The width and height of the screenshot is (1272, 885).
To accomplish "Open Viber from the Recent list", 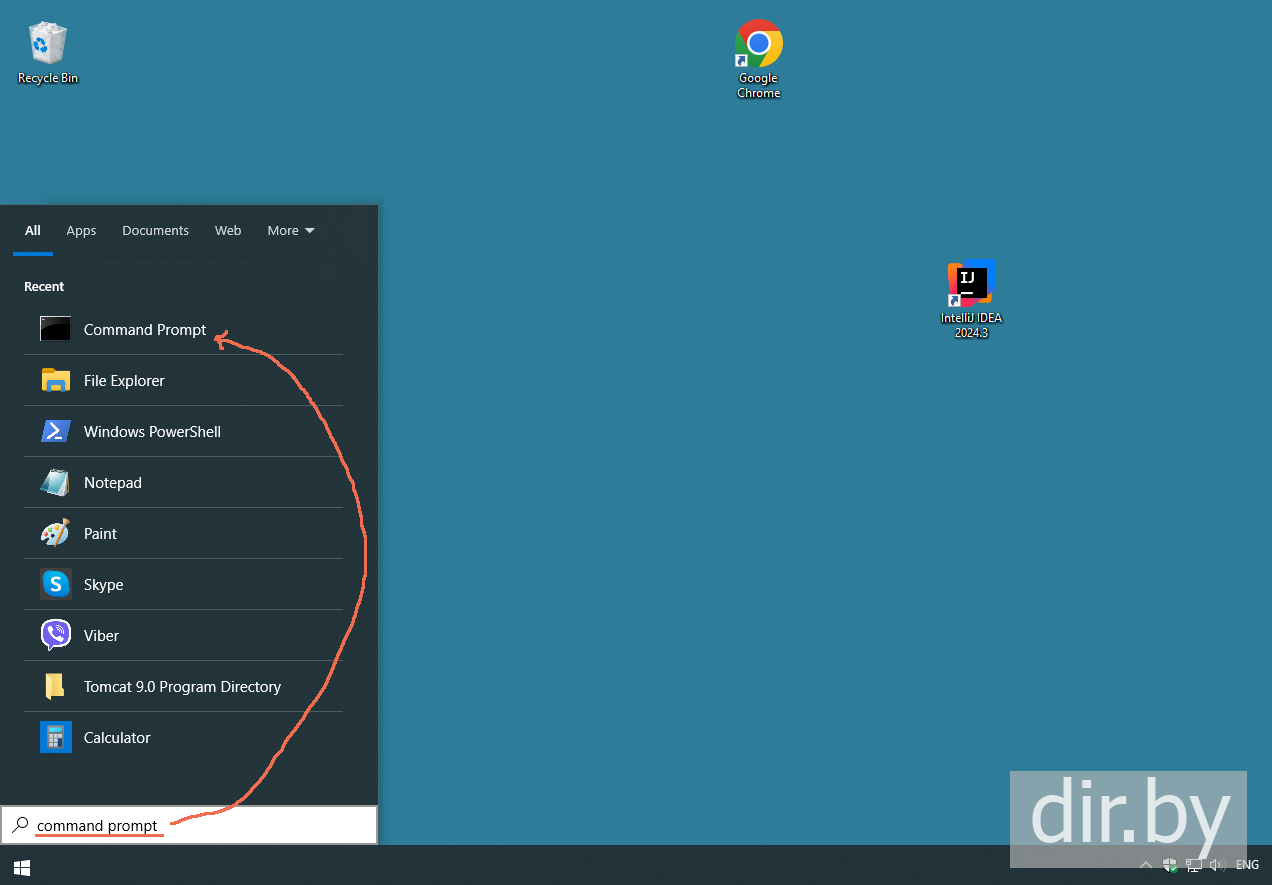I will point(183,635).
